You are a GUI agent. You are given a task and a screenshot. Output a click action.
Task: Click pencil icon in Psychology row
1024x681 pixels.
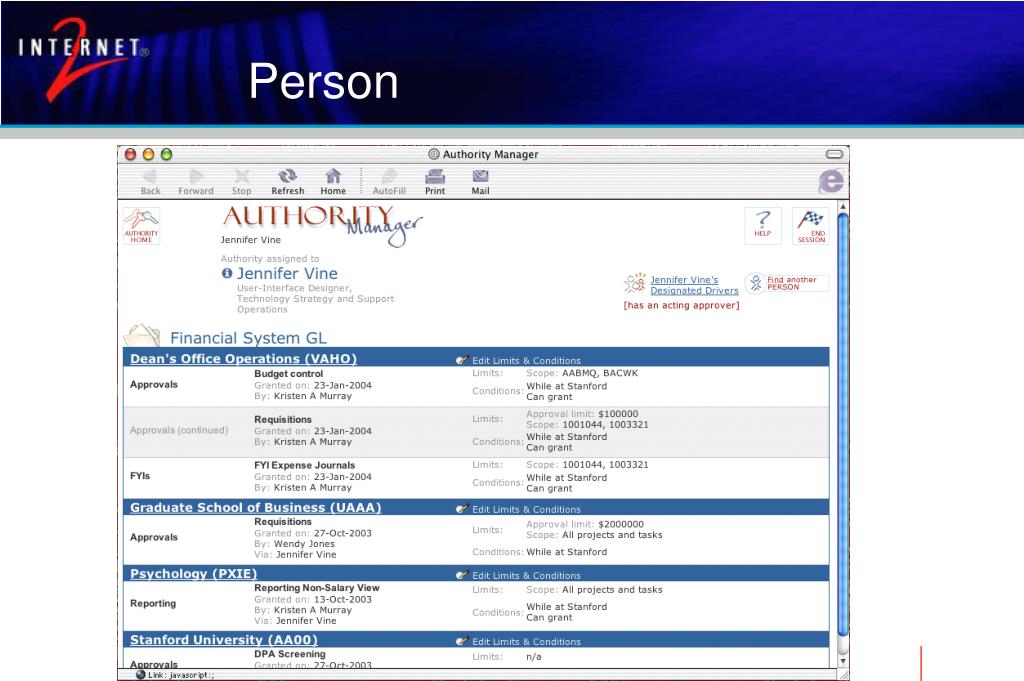(x=462, y=575)
